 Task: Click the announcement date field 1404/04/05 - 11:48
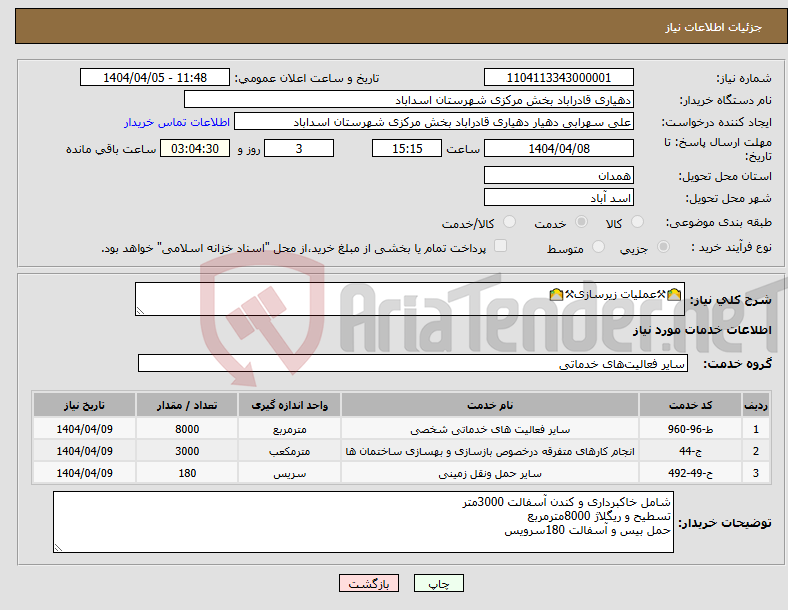point(155,78)
